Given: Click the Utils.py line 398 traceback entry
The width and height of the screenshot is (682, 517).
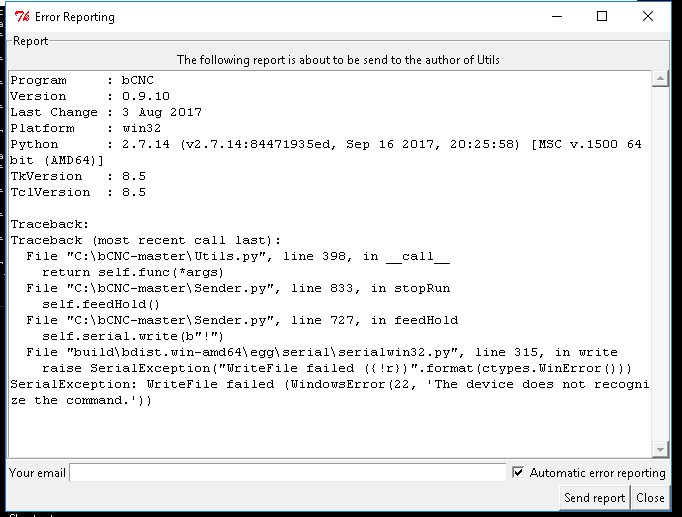Looking at the screenshot, I should [238, 256].
